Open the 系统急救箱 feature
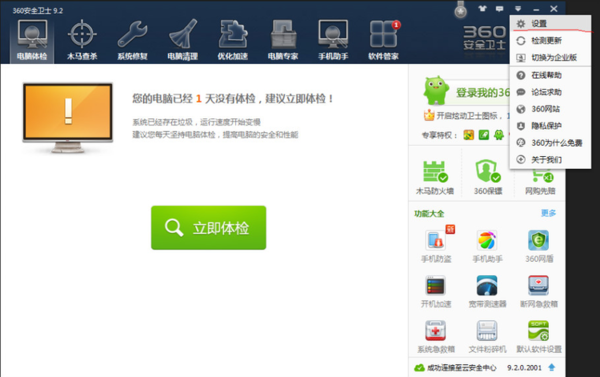 pos(436,337)
